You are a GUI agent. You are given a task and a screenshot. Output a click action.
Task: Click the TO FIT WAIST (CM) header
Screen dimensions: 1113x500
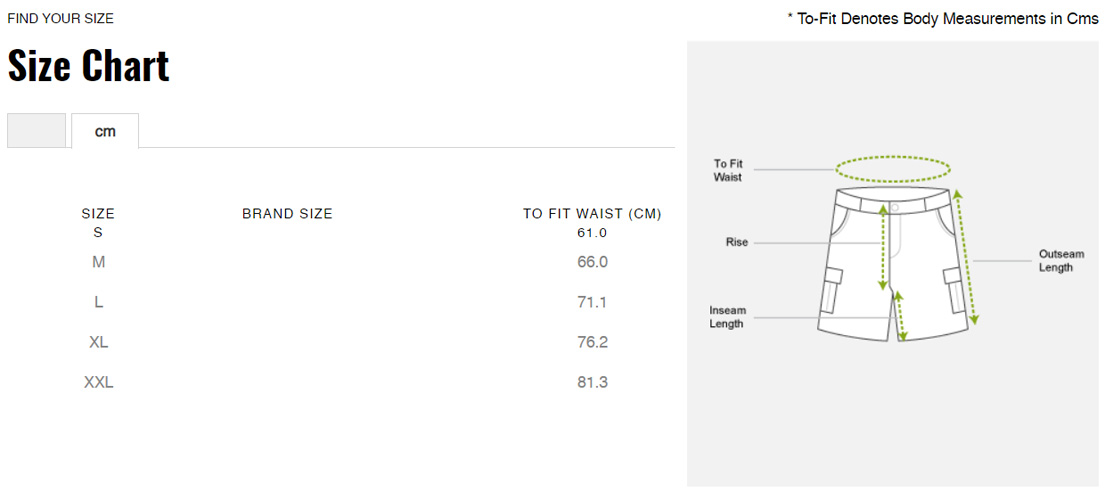point(592,214)
